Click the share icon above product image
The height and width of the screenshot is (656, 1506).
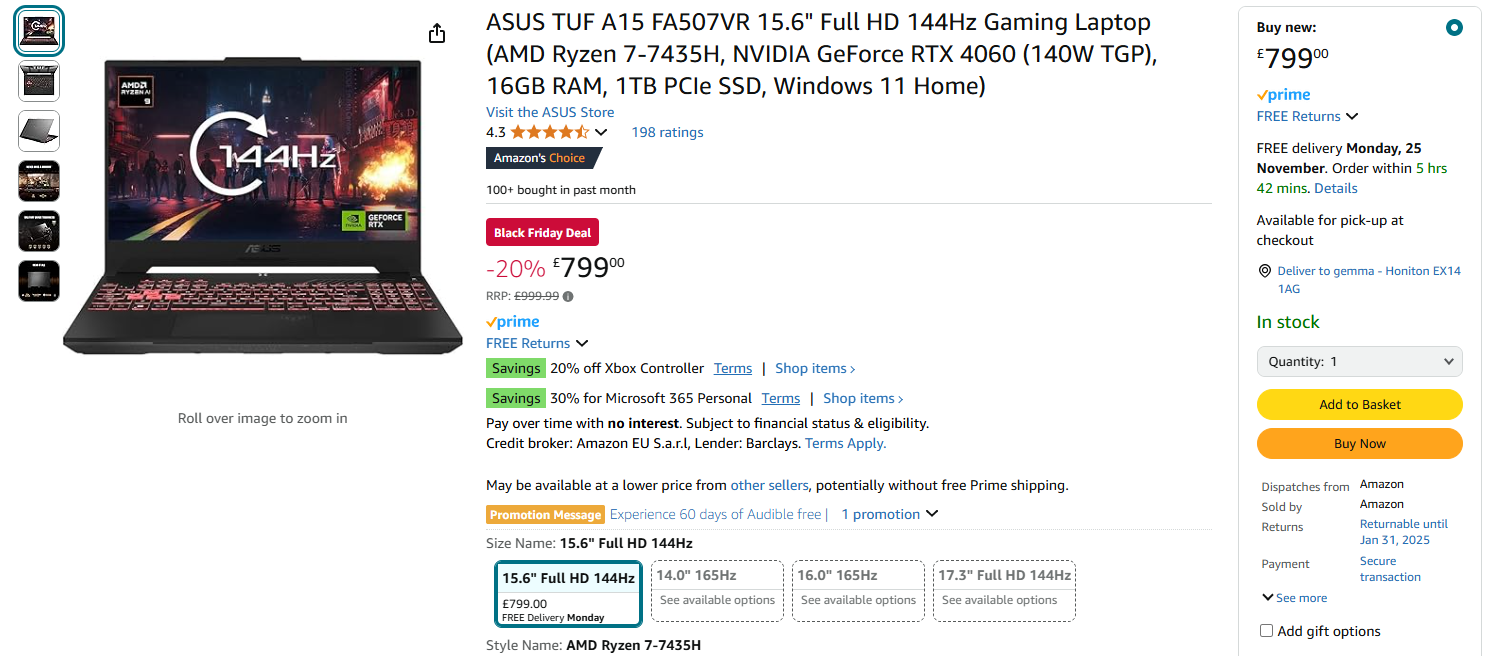(437, 34)
